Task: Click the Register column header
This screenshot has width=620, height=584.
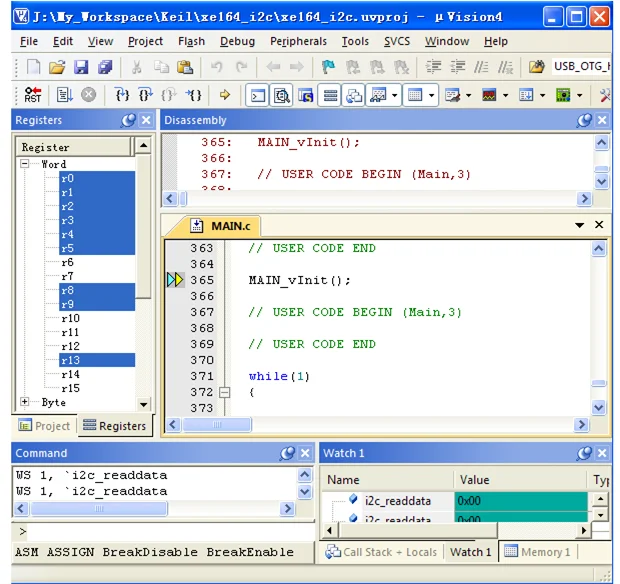Action: point(73,147)
